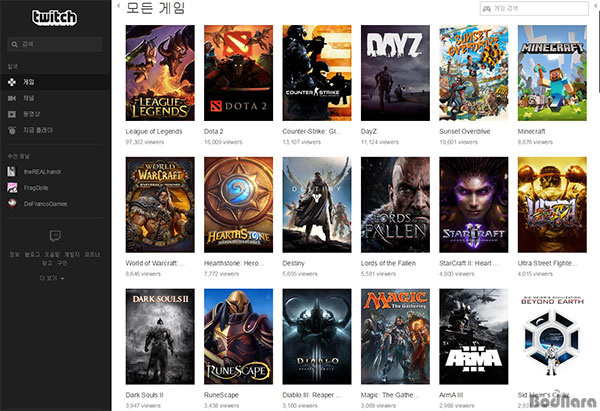Click the Destiny title link
Image resolution: width=600 pixels, height=411 pixels.
pos(293,263)
